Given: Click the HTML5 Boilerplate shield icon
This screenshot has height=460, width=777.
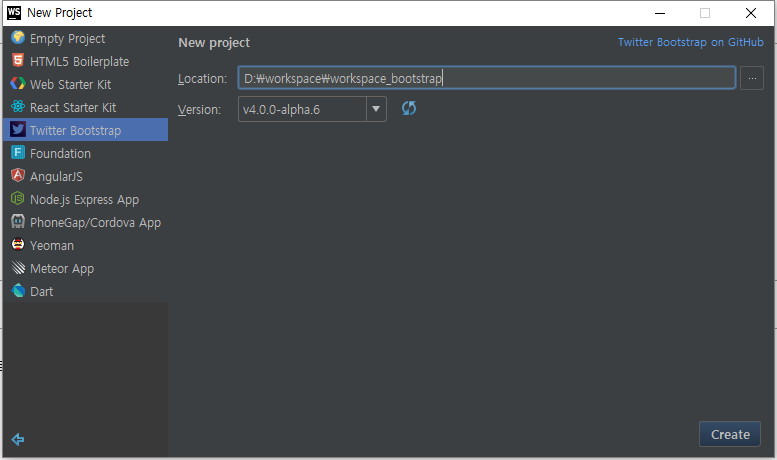Looking at the screenshot, I should click(x=18, y=60).
